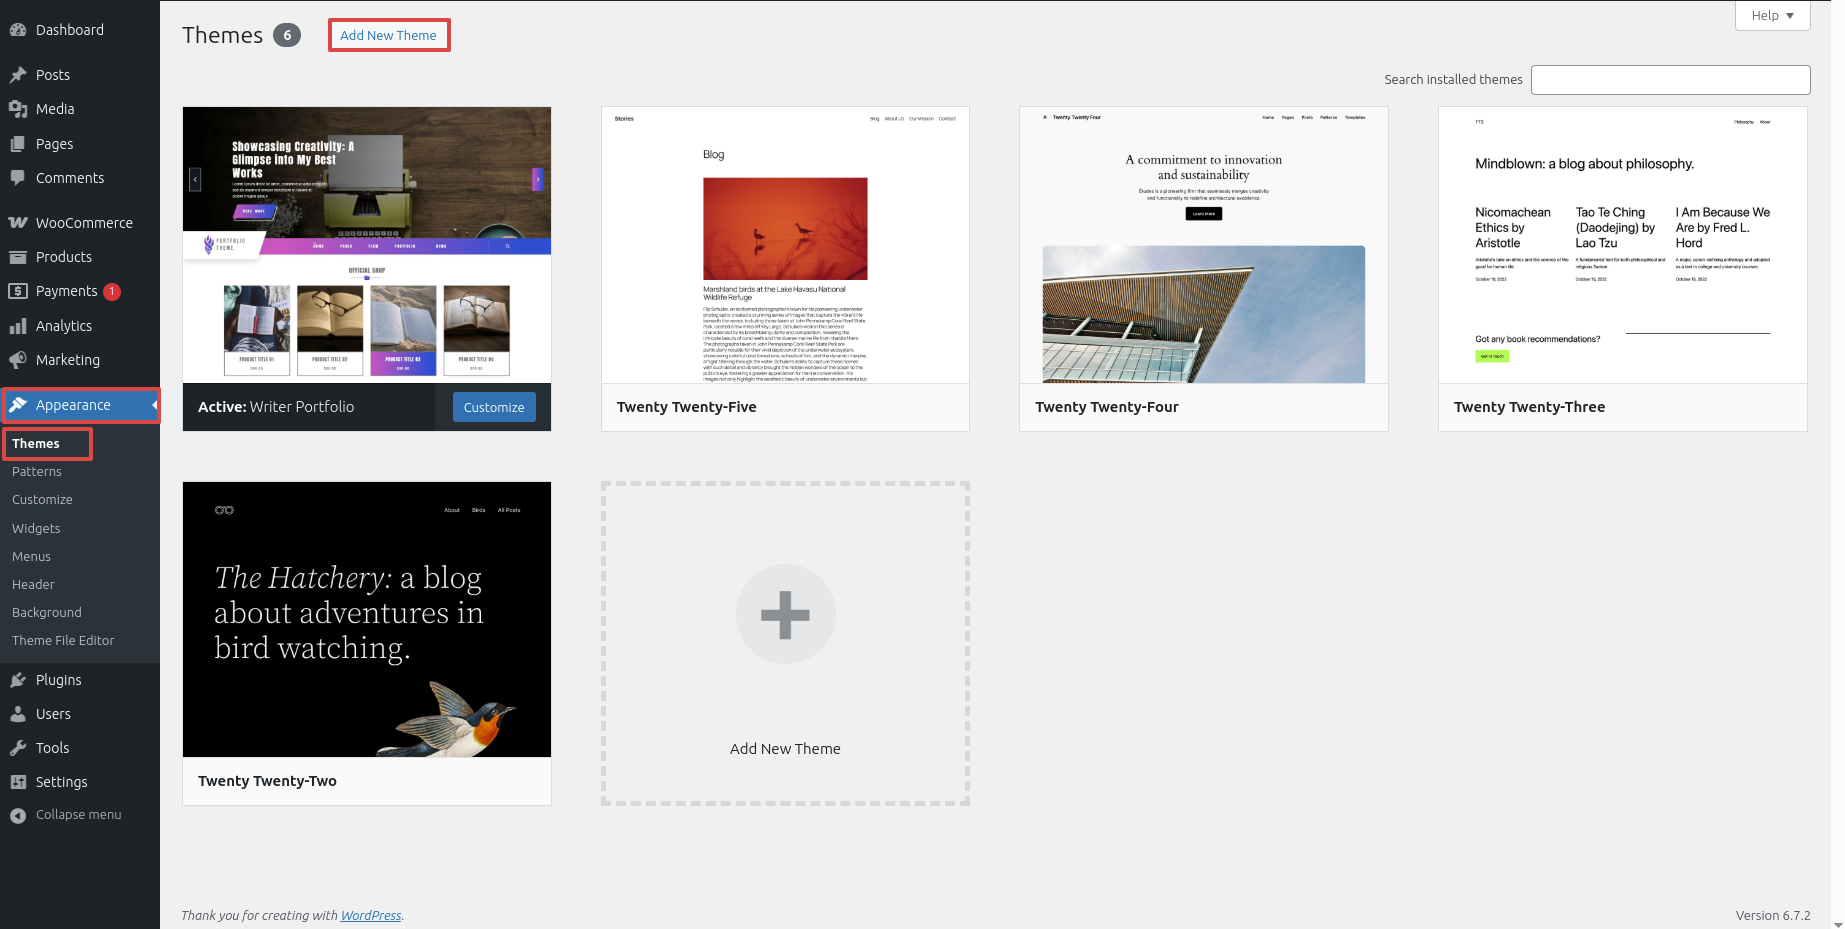Click the Twenty Twenty-Four theme name
The height and width of the screenshot is (929, 1845).
tap(1107, 407)
